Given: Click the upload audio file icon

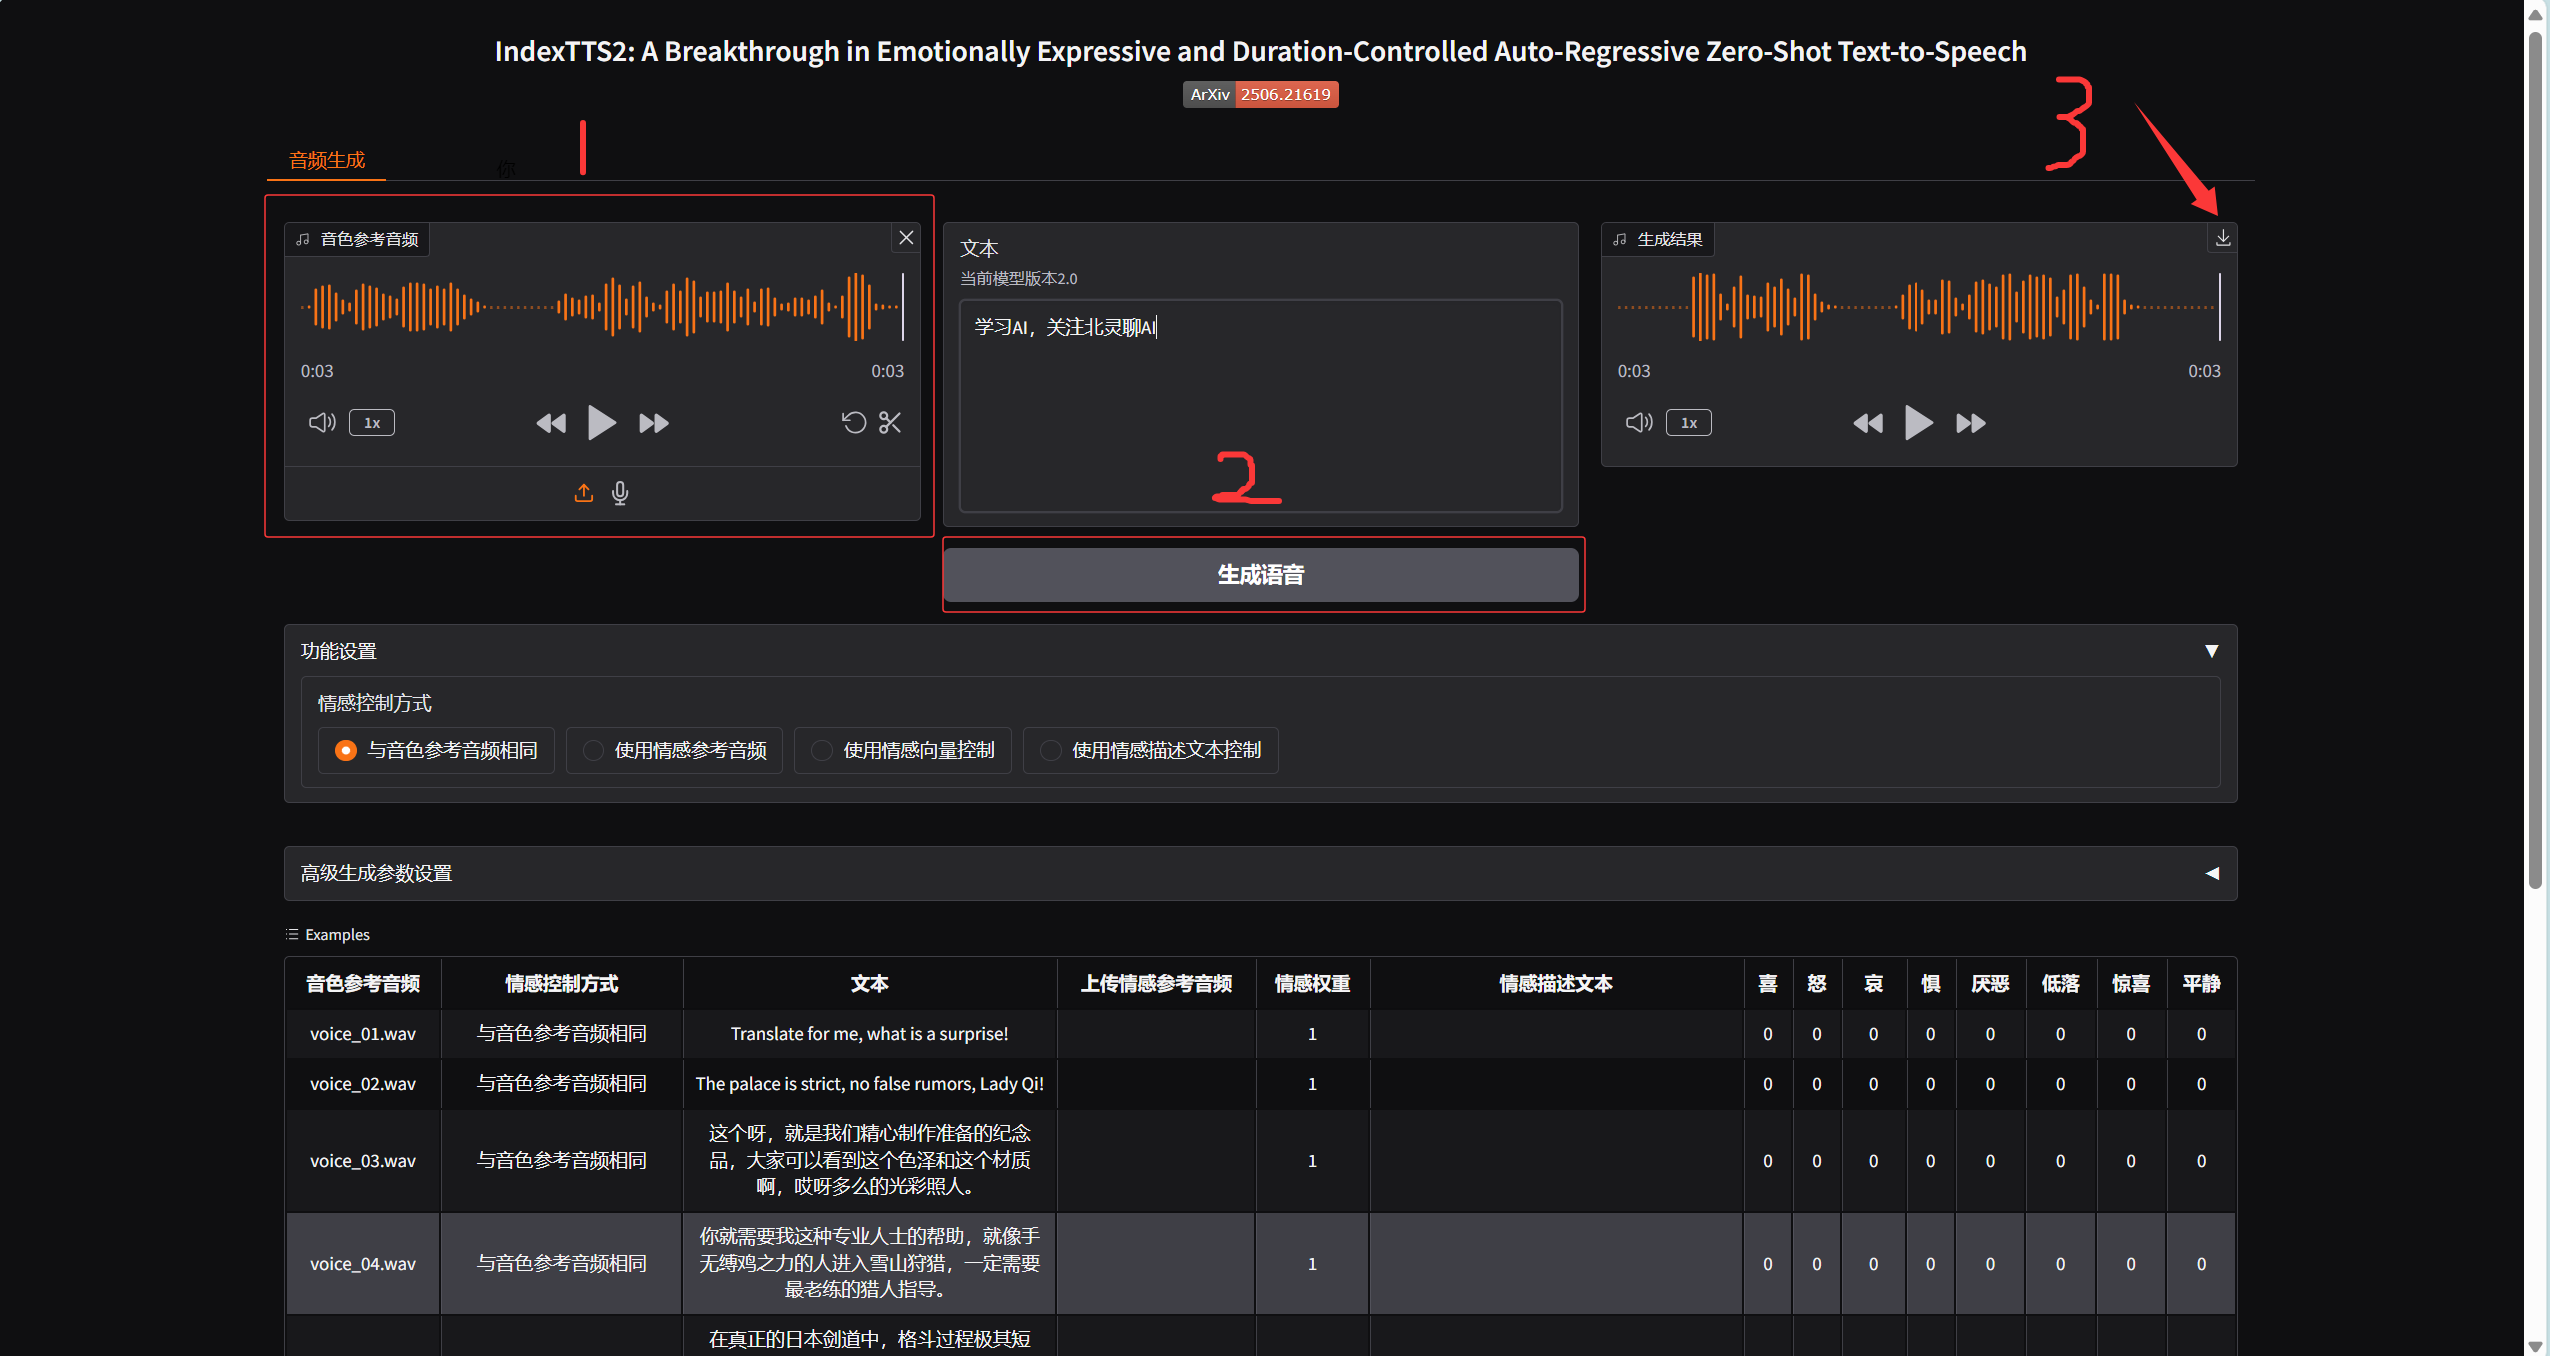Looking at the screenshot, I should click(584, 493).
